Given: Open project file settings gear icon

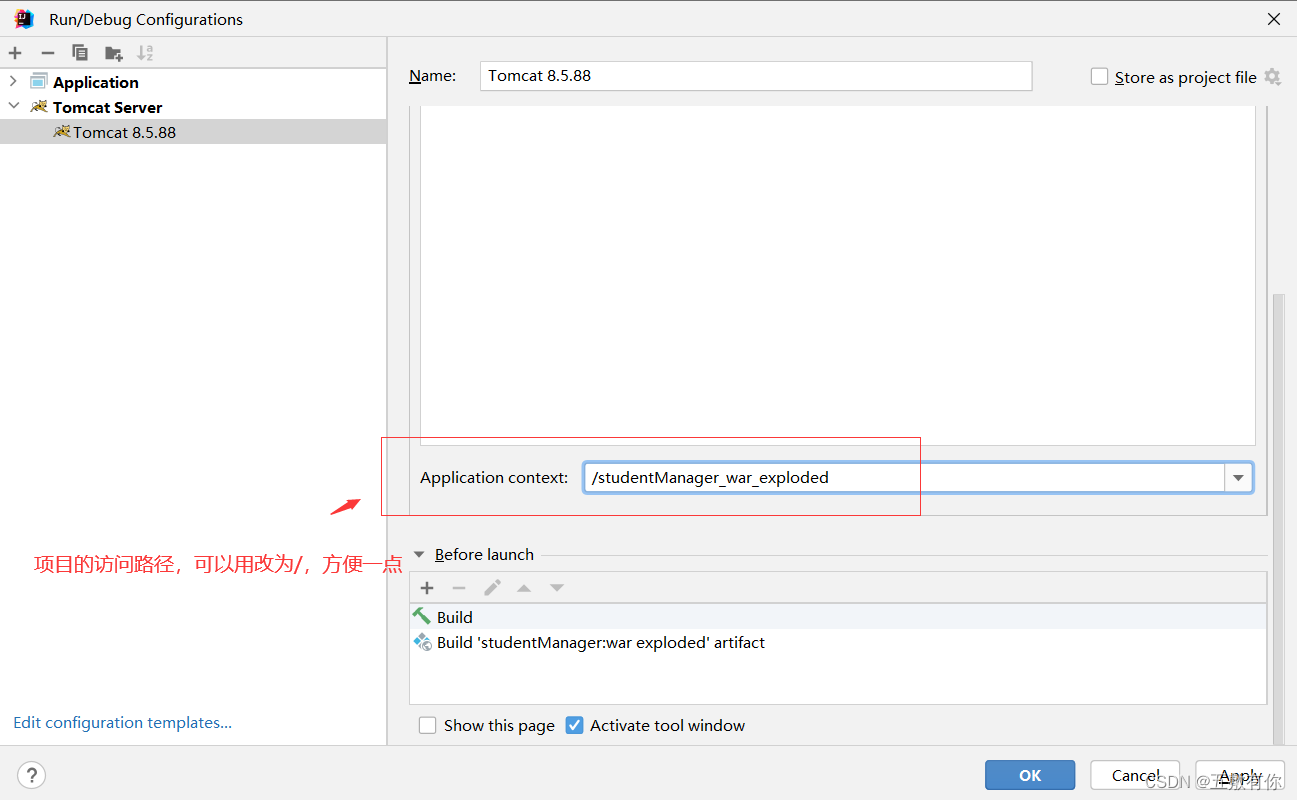Looking at the screenshot, I should (x=1272, y=77).
